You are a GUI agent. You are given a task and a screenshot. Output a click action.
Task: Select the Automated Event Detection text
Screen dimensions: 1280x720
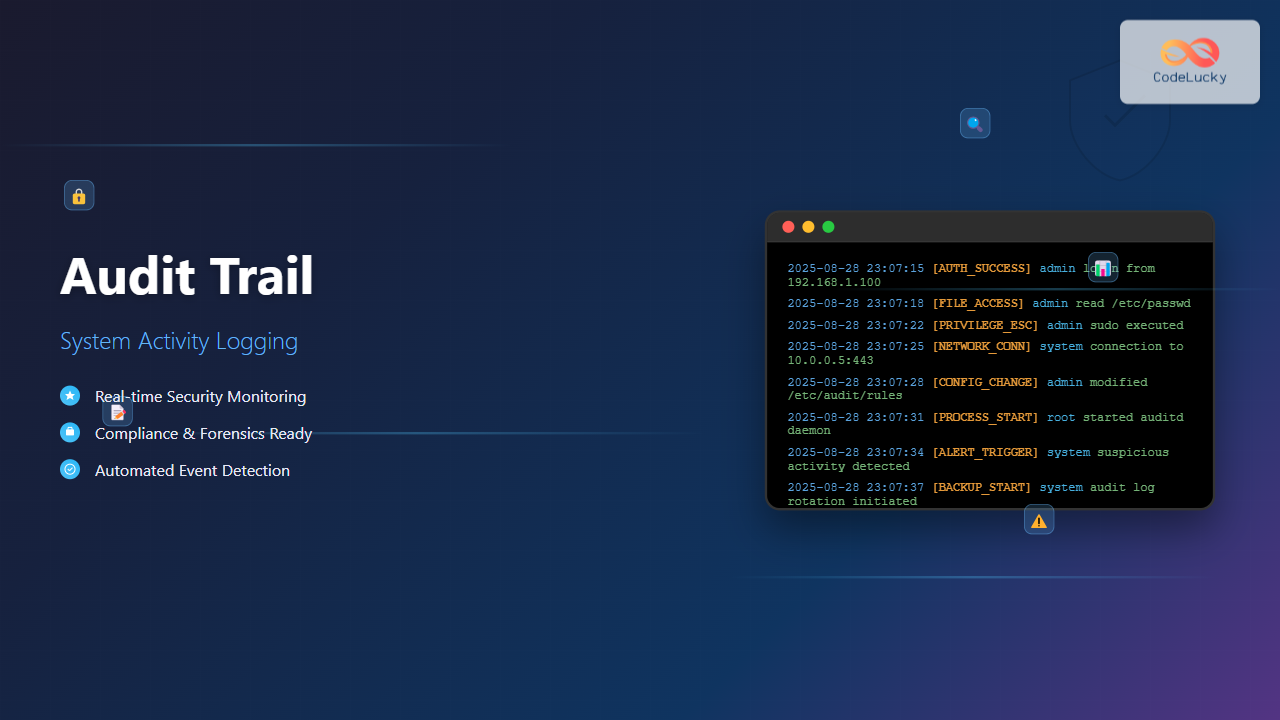coord(192,470)
